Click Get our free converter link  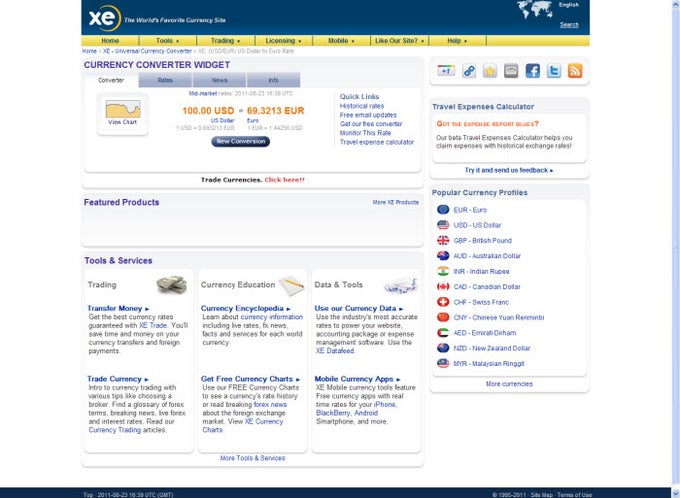[x=371, y=124]
